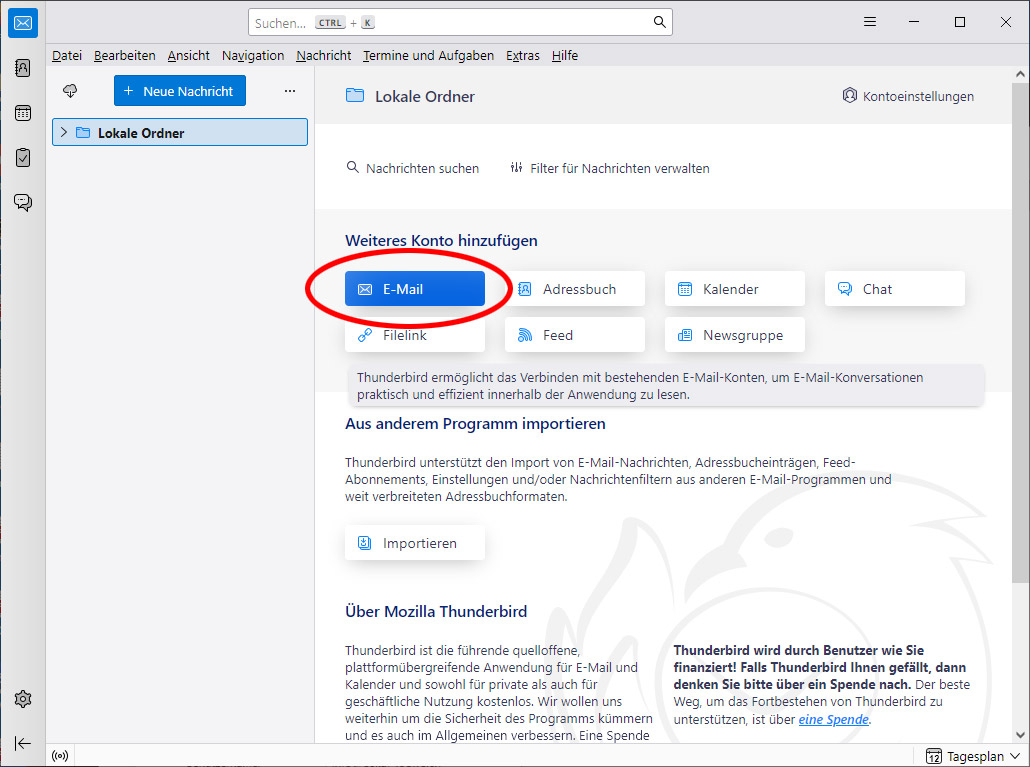The image size is (1030, 767).
Task: Open Filter für Nachrichten verwalten
Action: click(x=610, y=168)
